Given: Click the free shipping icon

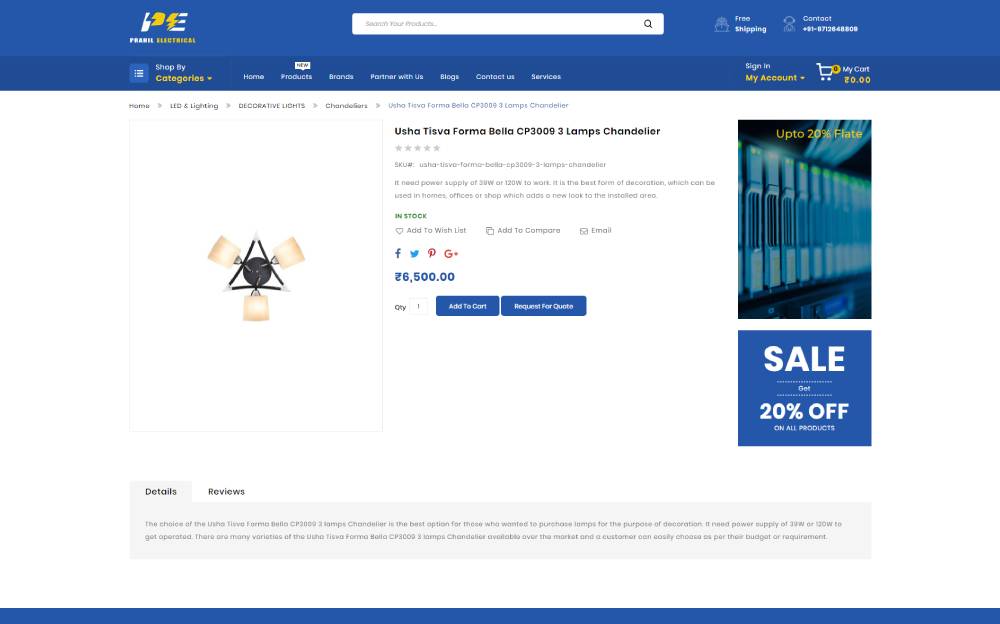Looking at the screenshot, I should 721,24.
